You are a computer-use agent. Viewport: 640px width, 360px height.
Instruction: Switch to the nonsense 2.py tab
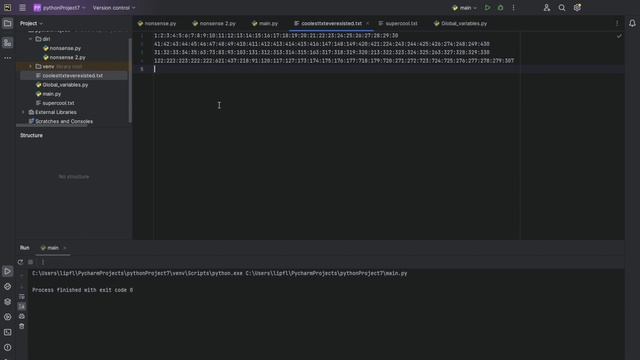click(x=214, y=23)
